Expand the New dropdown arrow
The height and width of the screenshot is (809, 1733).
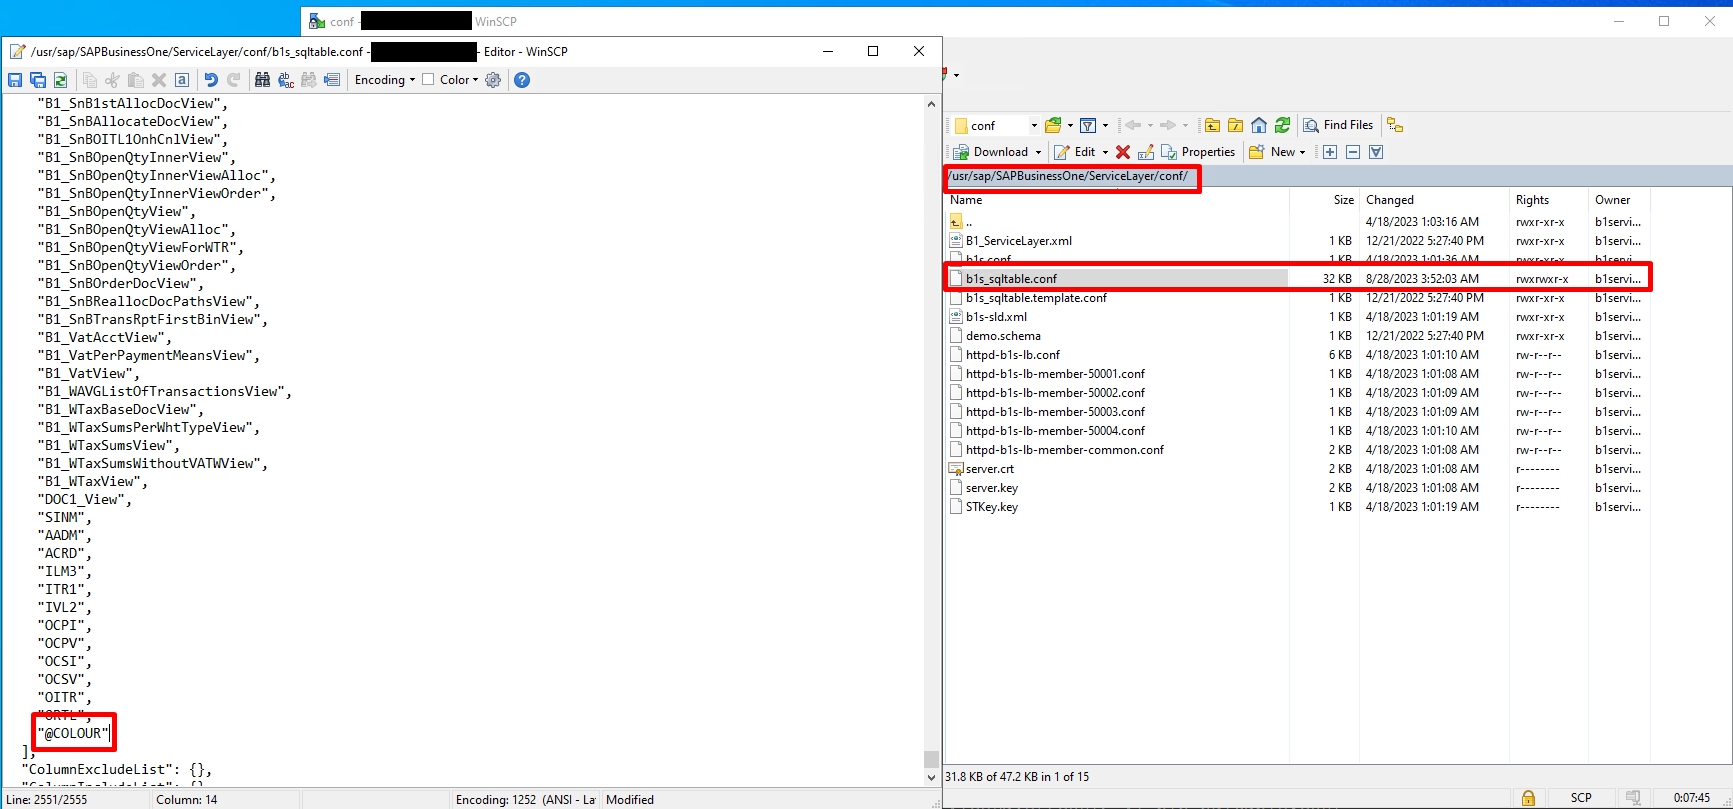(1303, 152)
